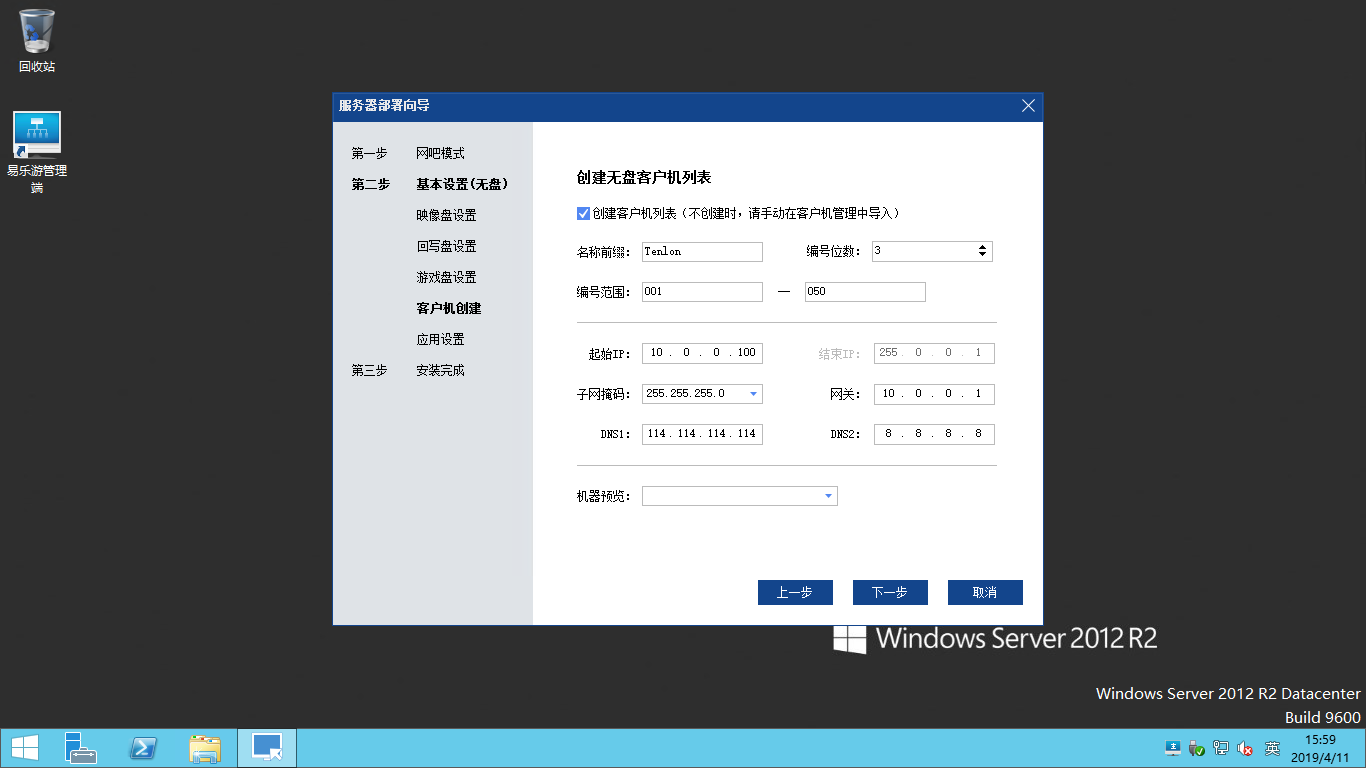Jump to the 安装完成 step
The image size is (1366, 768).
(440, 371)
